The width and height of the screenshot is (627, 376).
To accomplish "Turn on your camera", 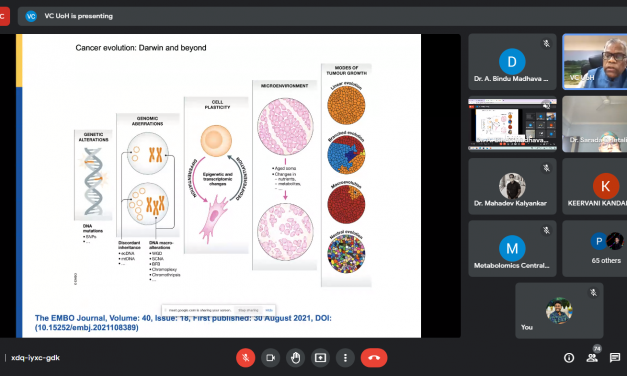I will click(x=271, y=358).
